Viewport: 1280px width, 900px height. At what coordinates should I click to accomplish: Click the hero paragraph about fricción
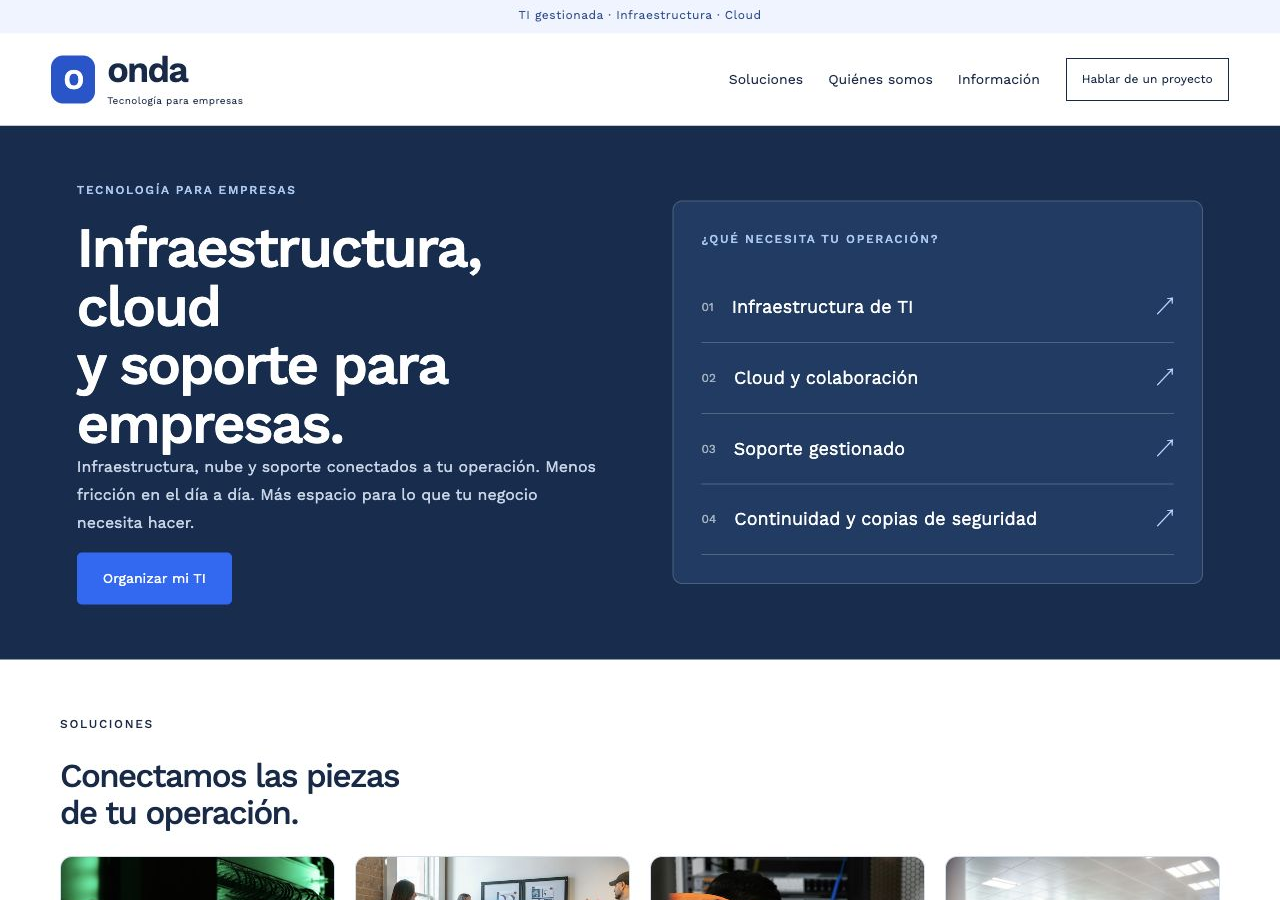click(336, 495)
